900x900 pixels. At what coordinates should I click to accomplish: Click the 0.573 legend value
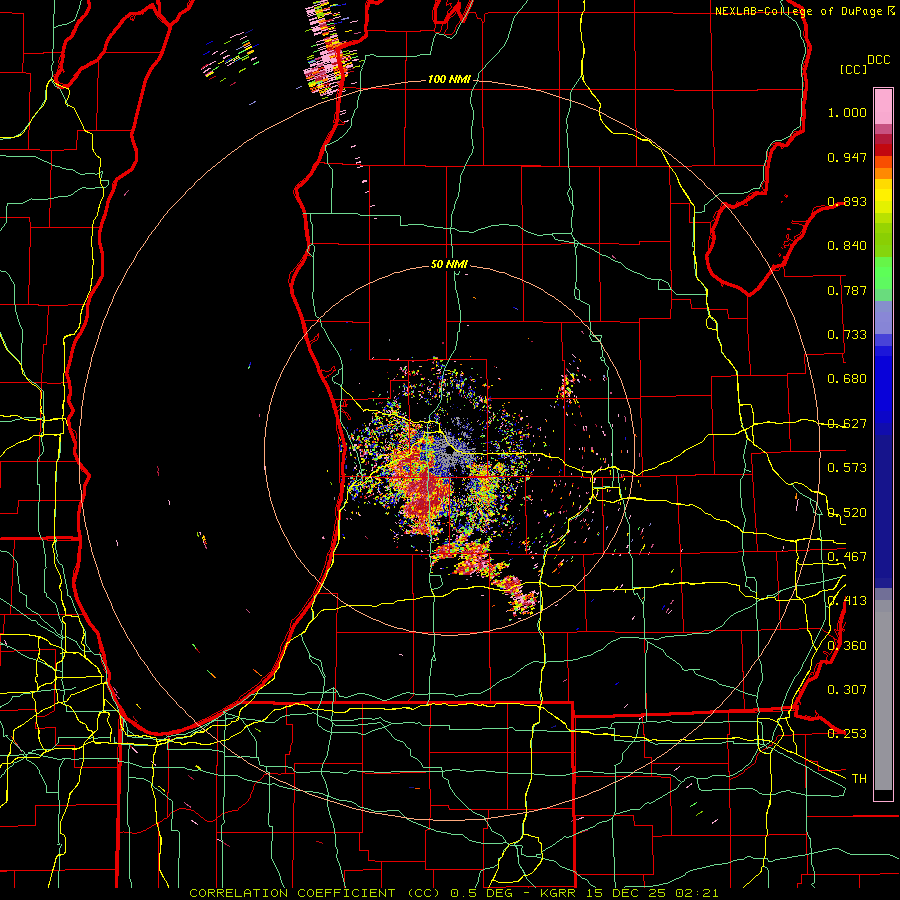[x=847, y=468]
